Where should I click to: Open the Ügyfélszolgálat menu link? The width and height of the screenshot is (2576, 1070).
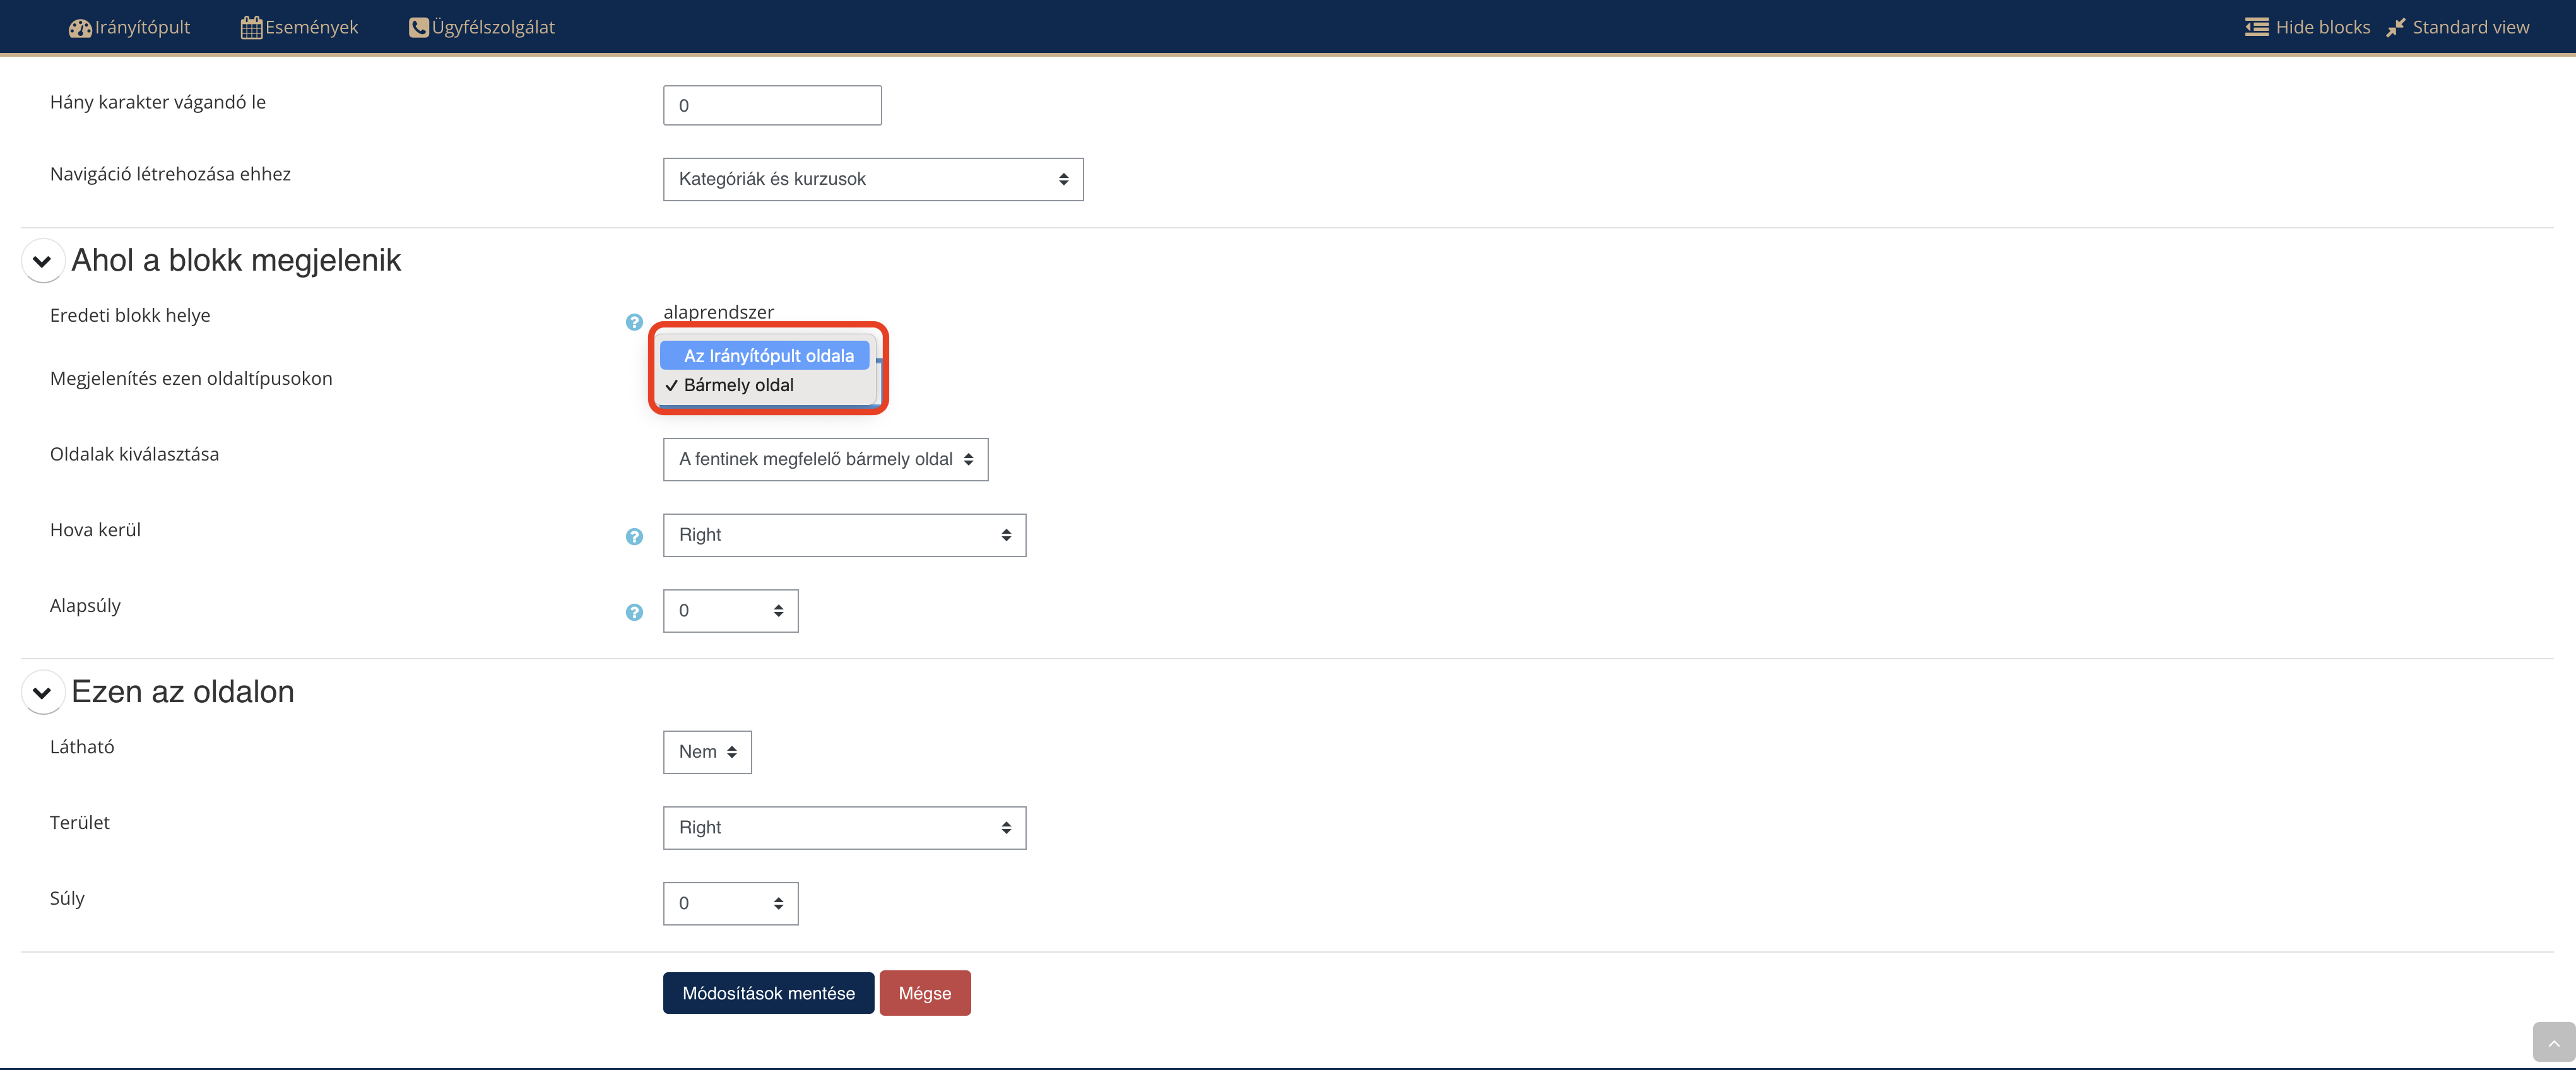click(482, 27)
